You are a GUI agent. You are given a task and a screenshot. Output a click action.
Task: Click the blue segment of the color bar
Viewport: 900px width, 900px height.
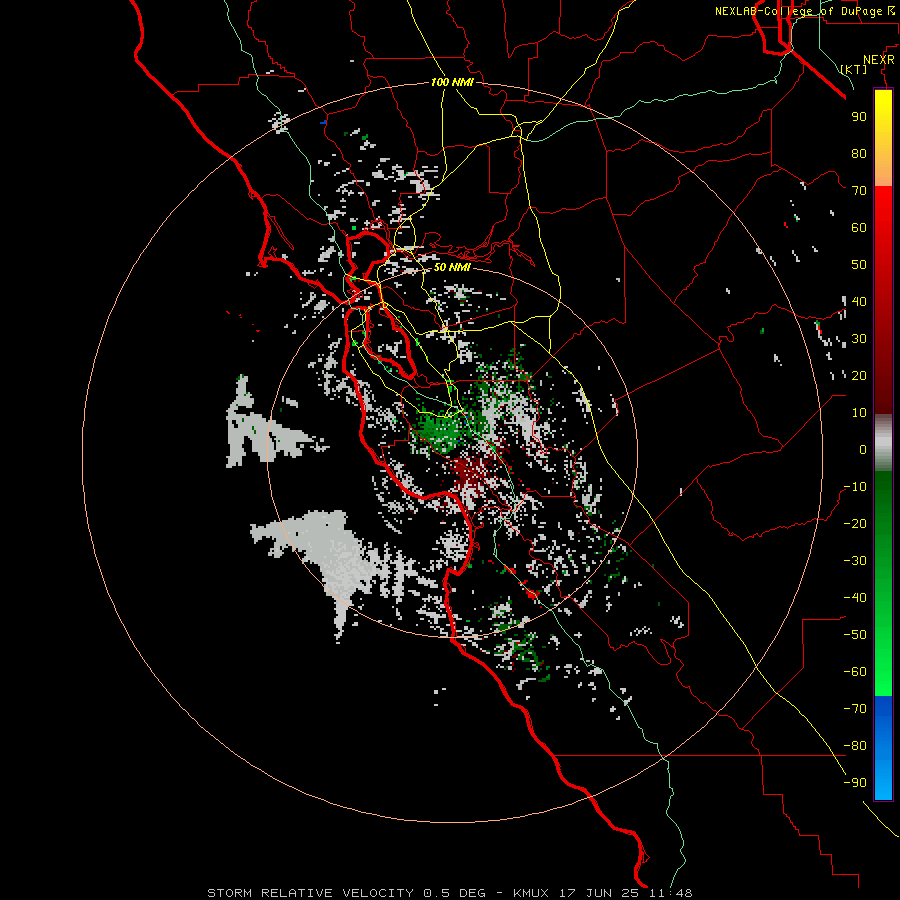pos(883,747)
